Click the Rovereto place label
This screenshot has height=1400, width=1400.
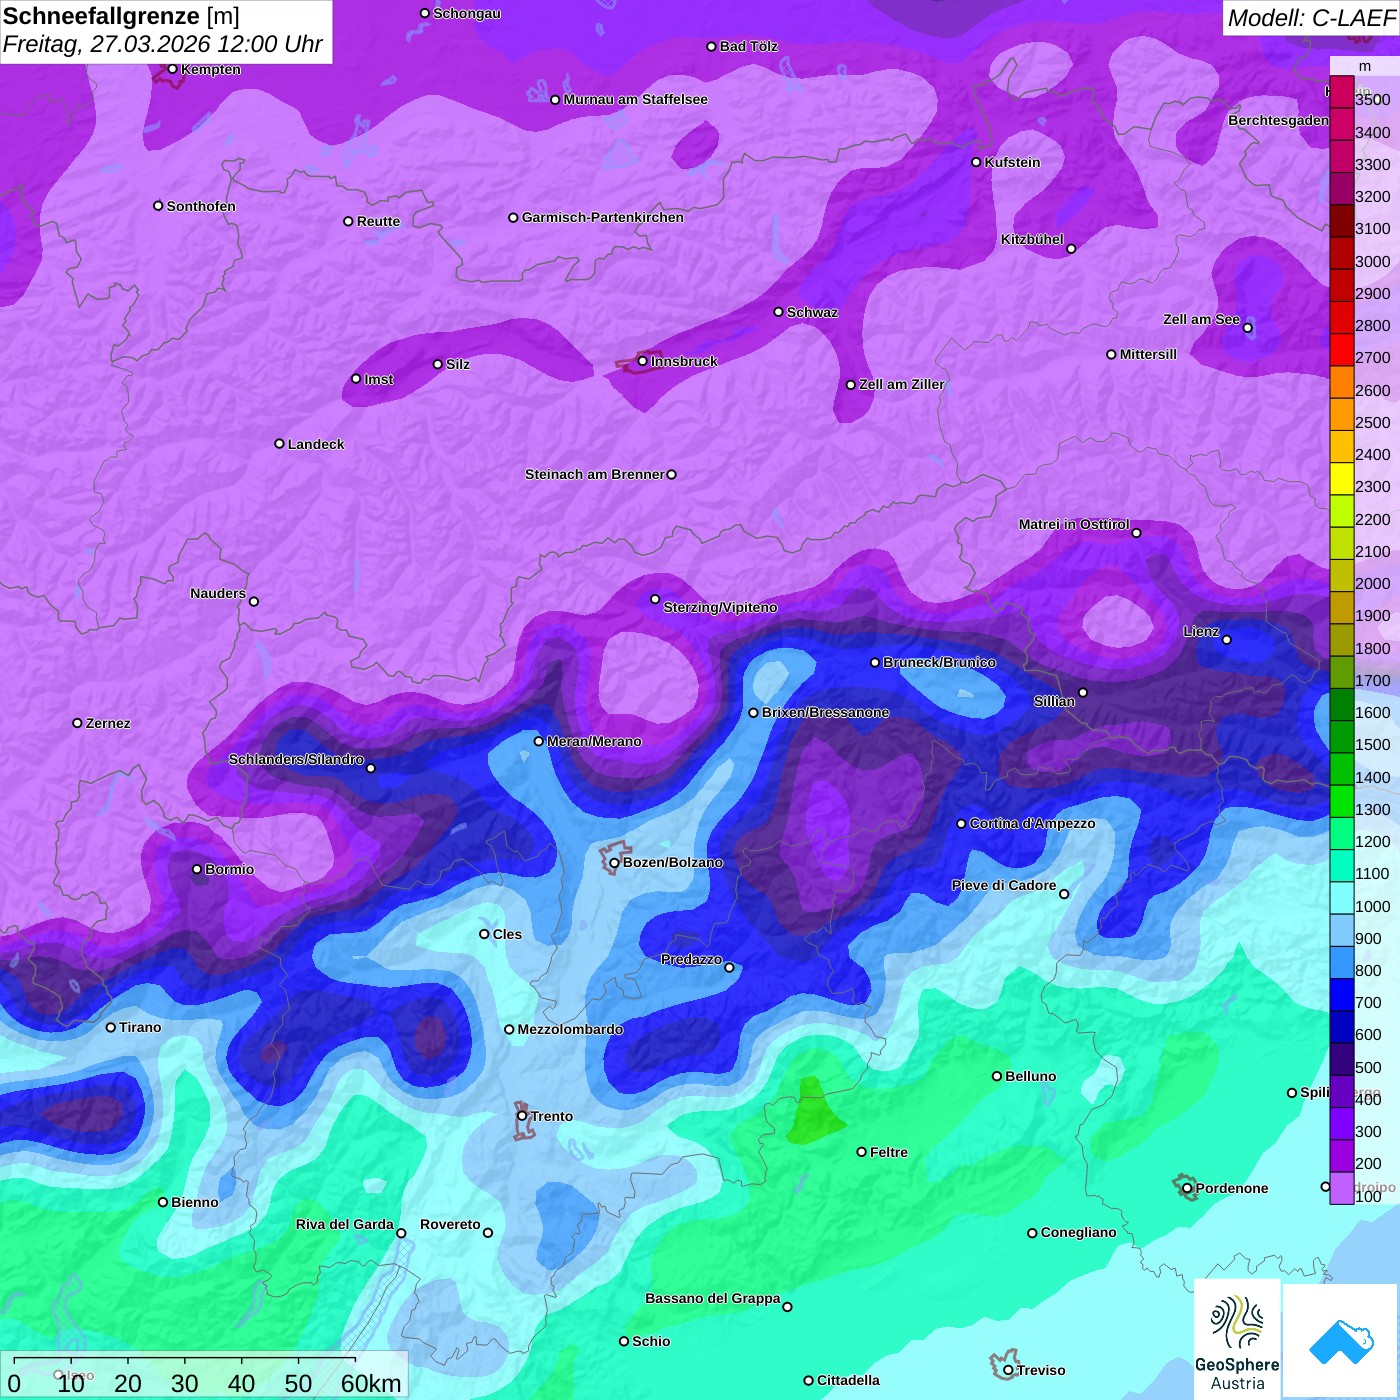[450, 1224]
